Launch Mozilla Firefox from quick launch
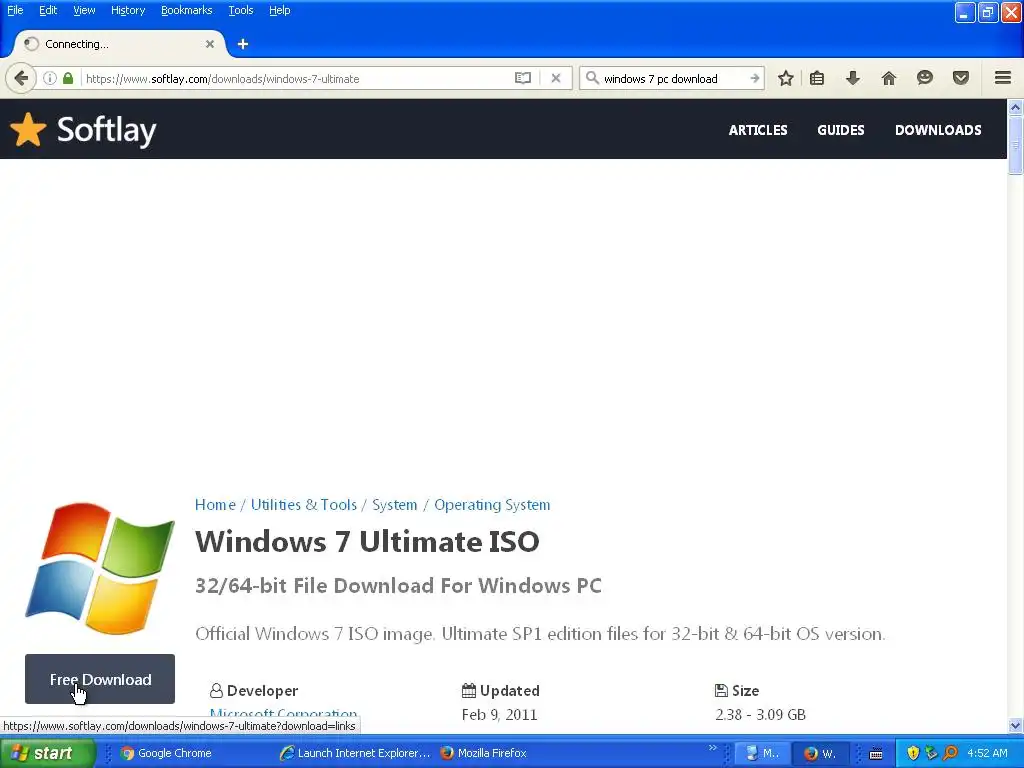This screenshot has width=1024, height=768. (x=483, y=753)
